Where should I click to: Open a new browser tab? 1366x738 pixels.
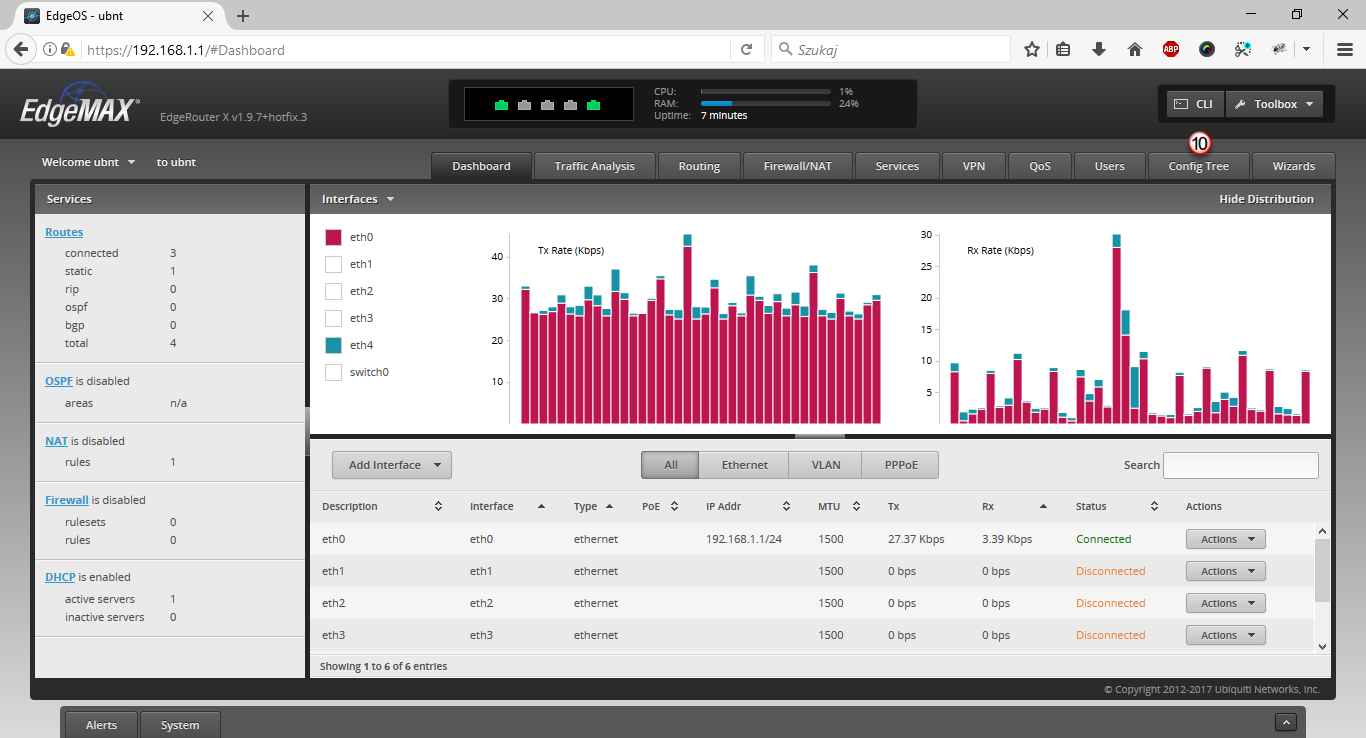coord(243,16)
